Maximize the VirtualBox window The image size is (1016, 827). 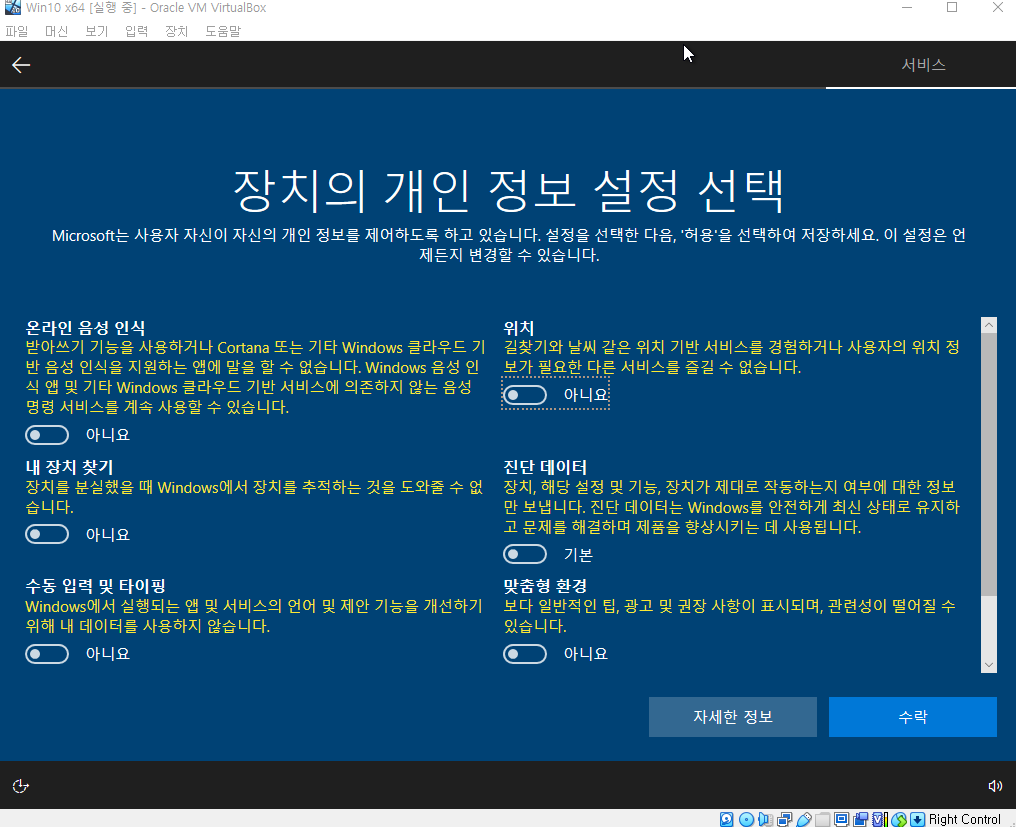pyautogui.click(x=952, y=8)
